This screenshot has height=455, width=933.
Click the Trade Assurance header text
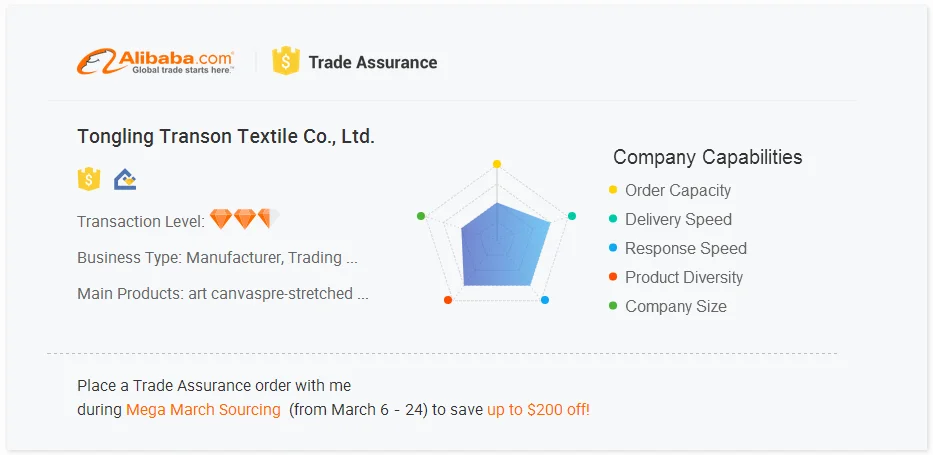(372, 62)
